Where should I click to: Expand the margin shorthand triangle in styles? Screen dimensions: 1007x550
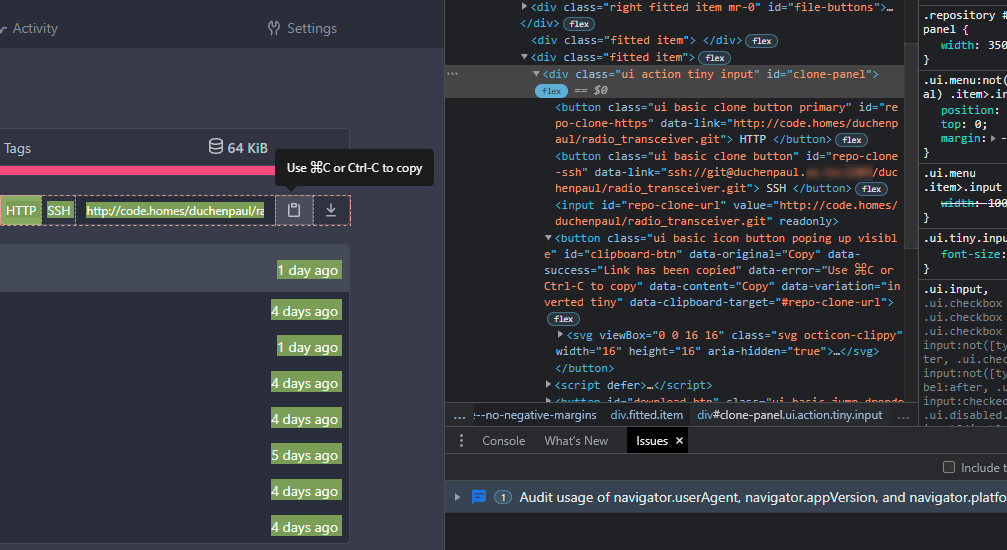tap(993, 138)
